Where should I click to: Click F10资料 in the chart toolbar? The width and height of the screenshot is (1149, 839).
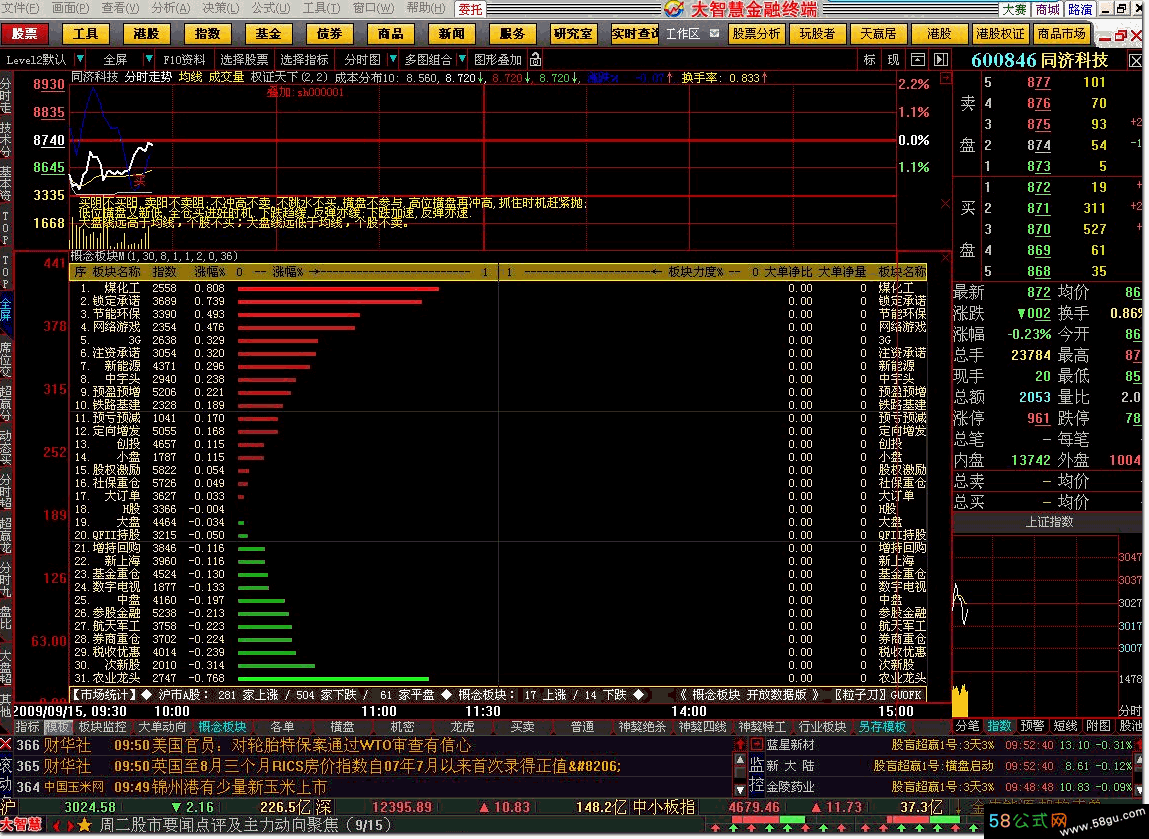(184, 59)
